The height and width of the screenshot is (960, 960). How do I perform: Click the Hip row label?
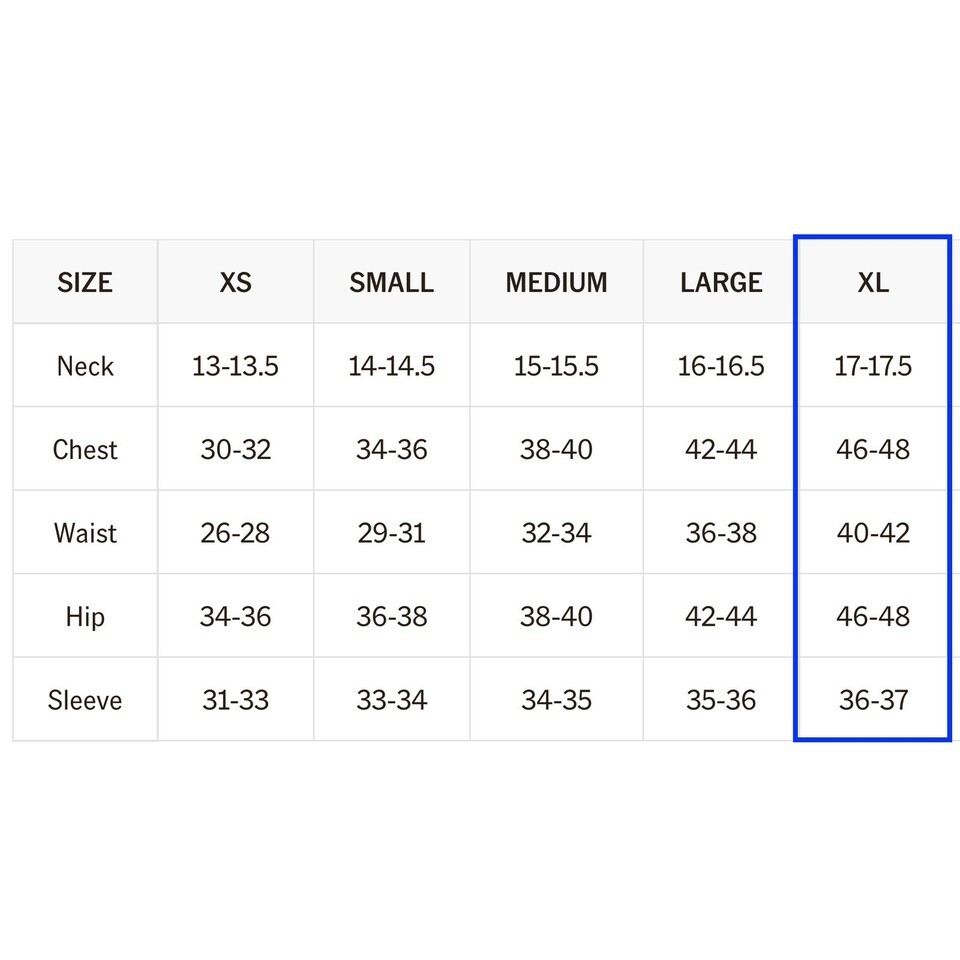tap(85, 616)
